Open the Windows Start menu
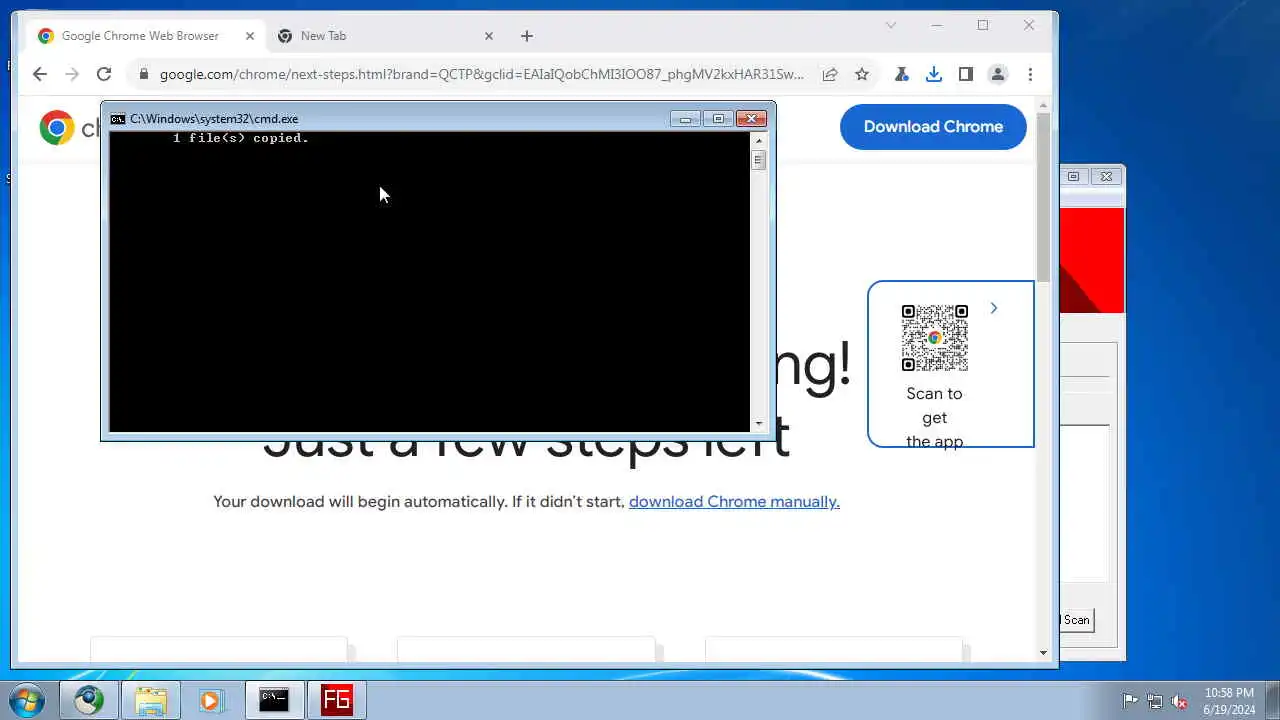 pyautogui.click(x=27, y=700)
